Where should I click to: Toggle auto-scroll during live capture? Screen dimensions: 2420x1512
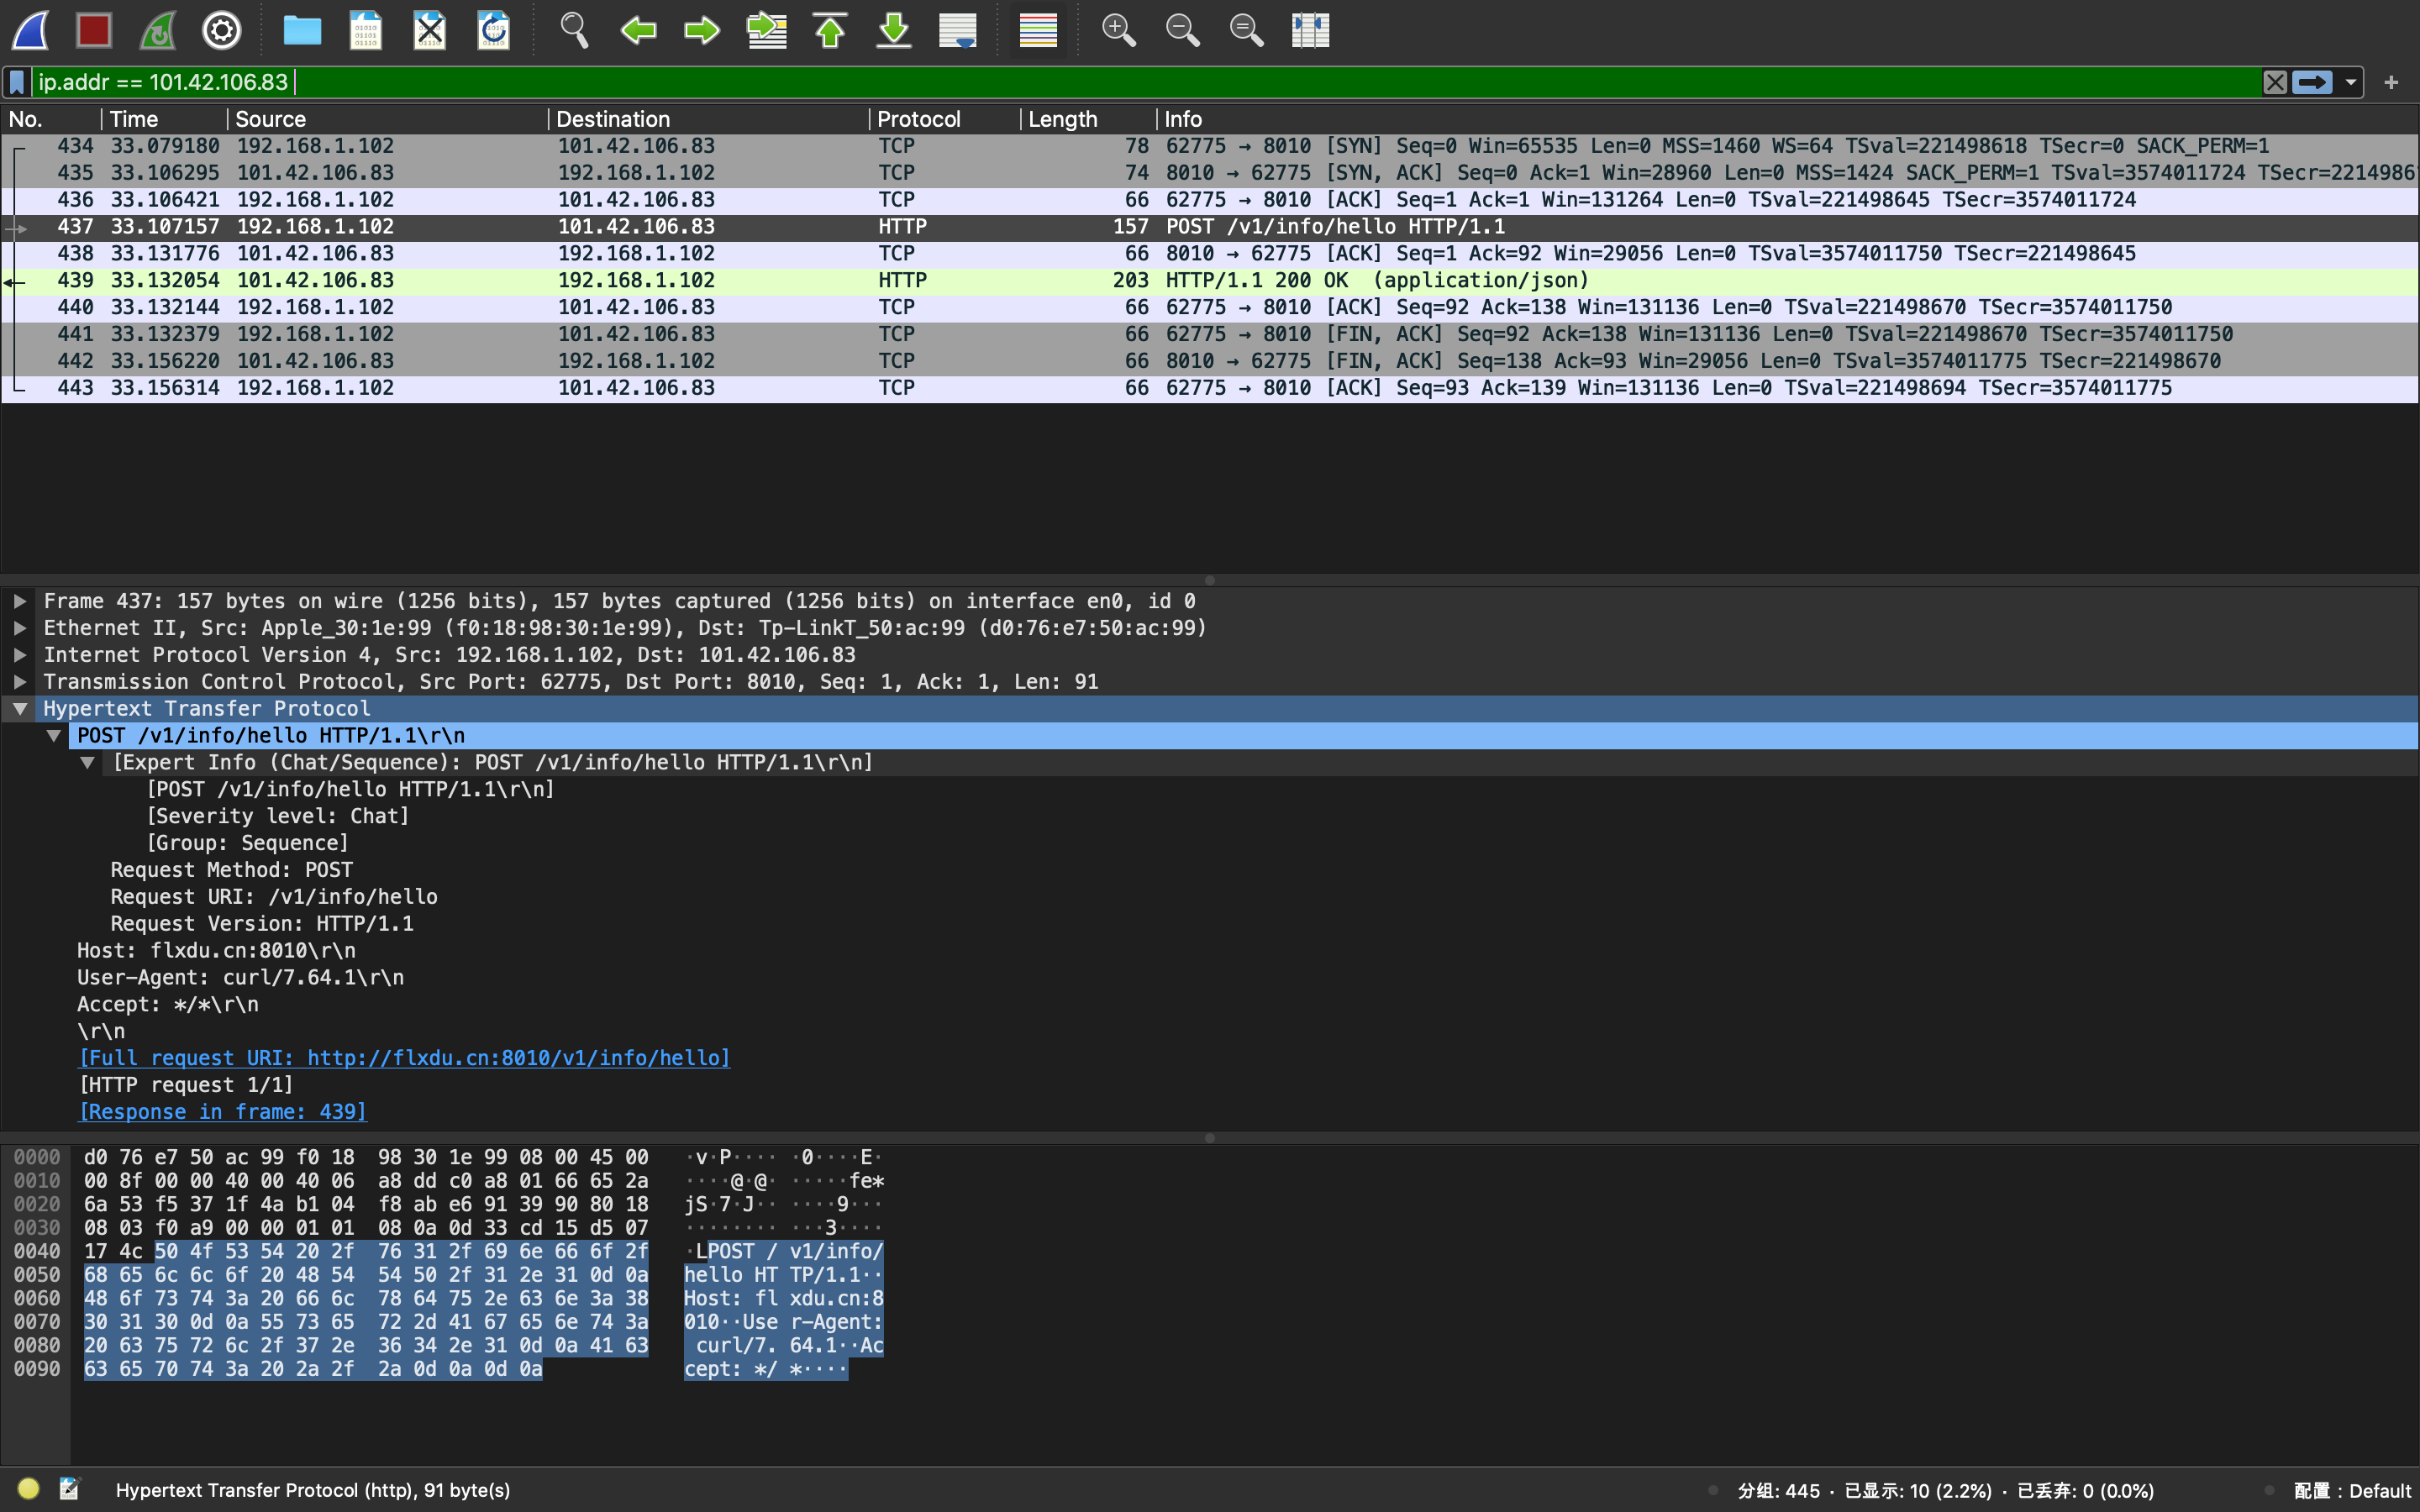pyautogui.click(x=958, y=30)
